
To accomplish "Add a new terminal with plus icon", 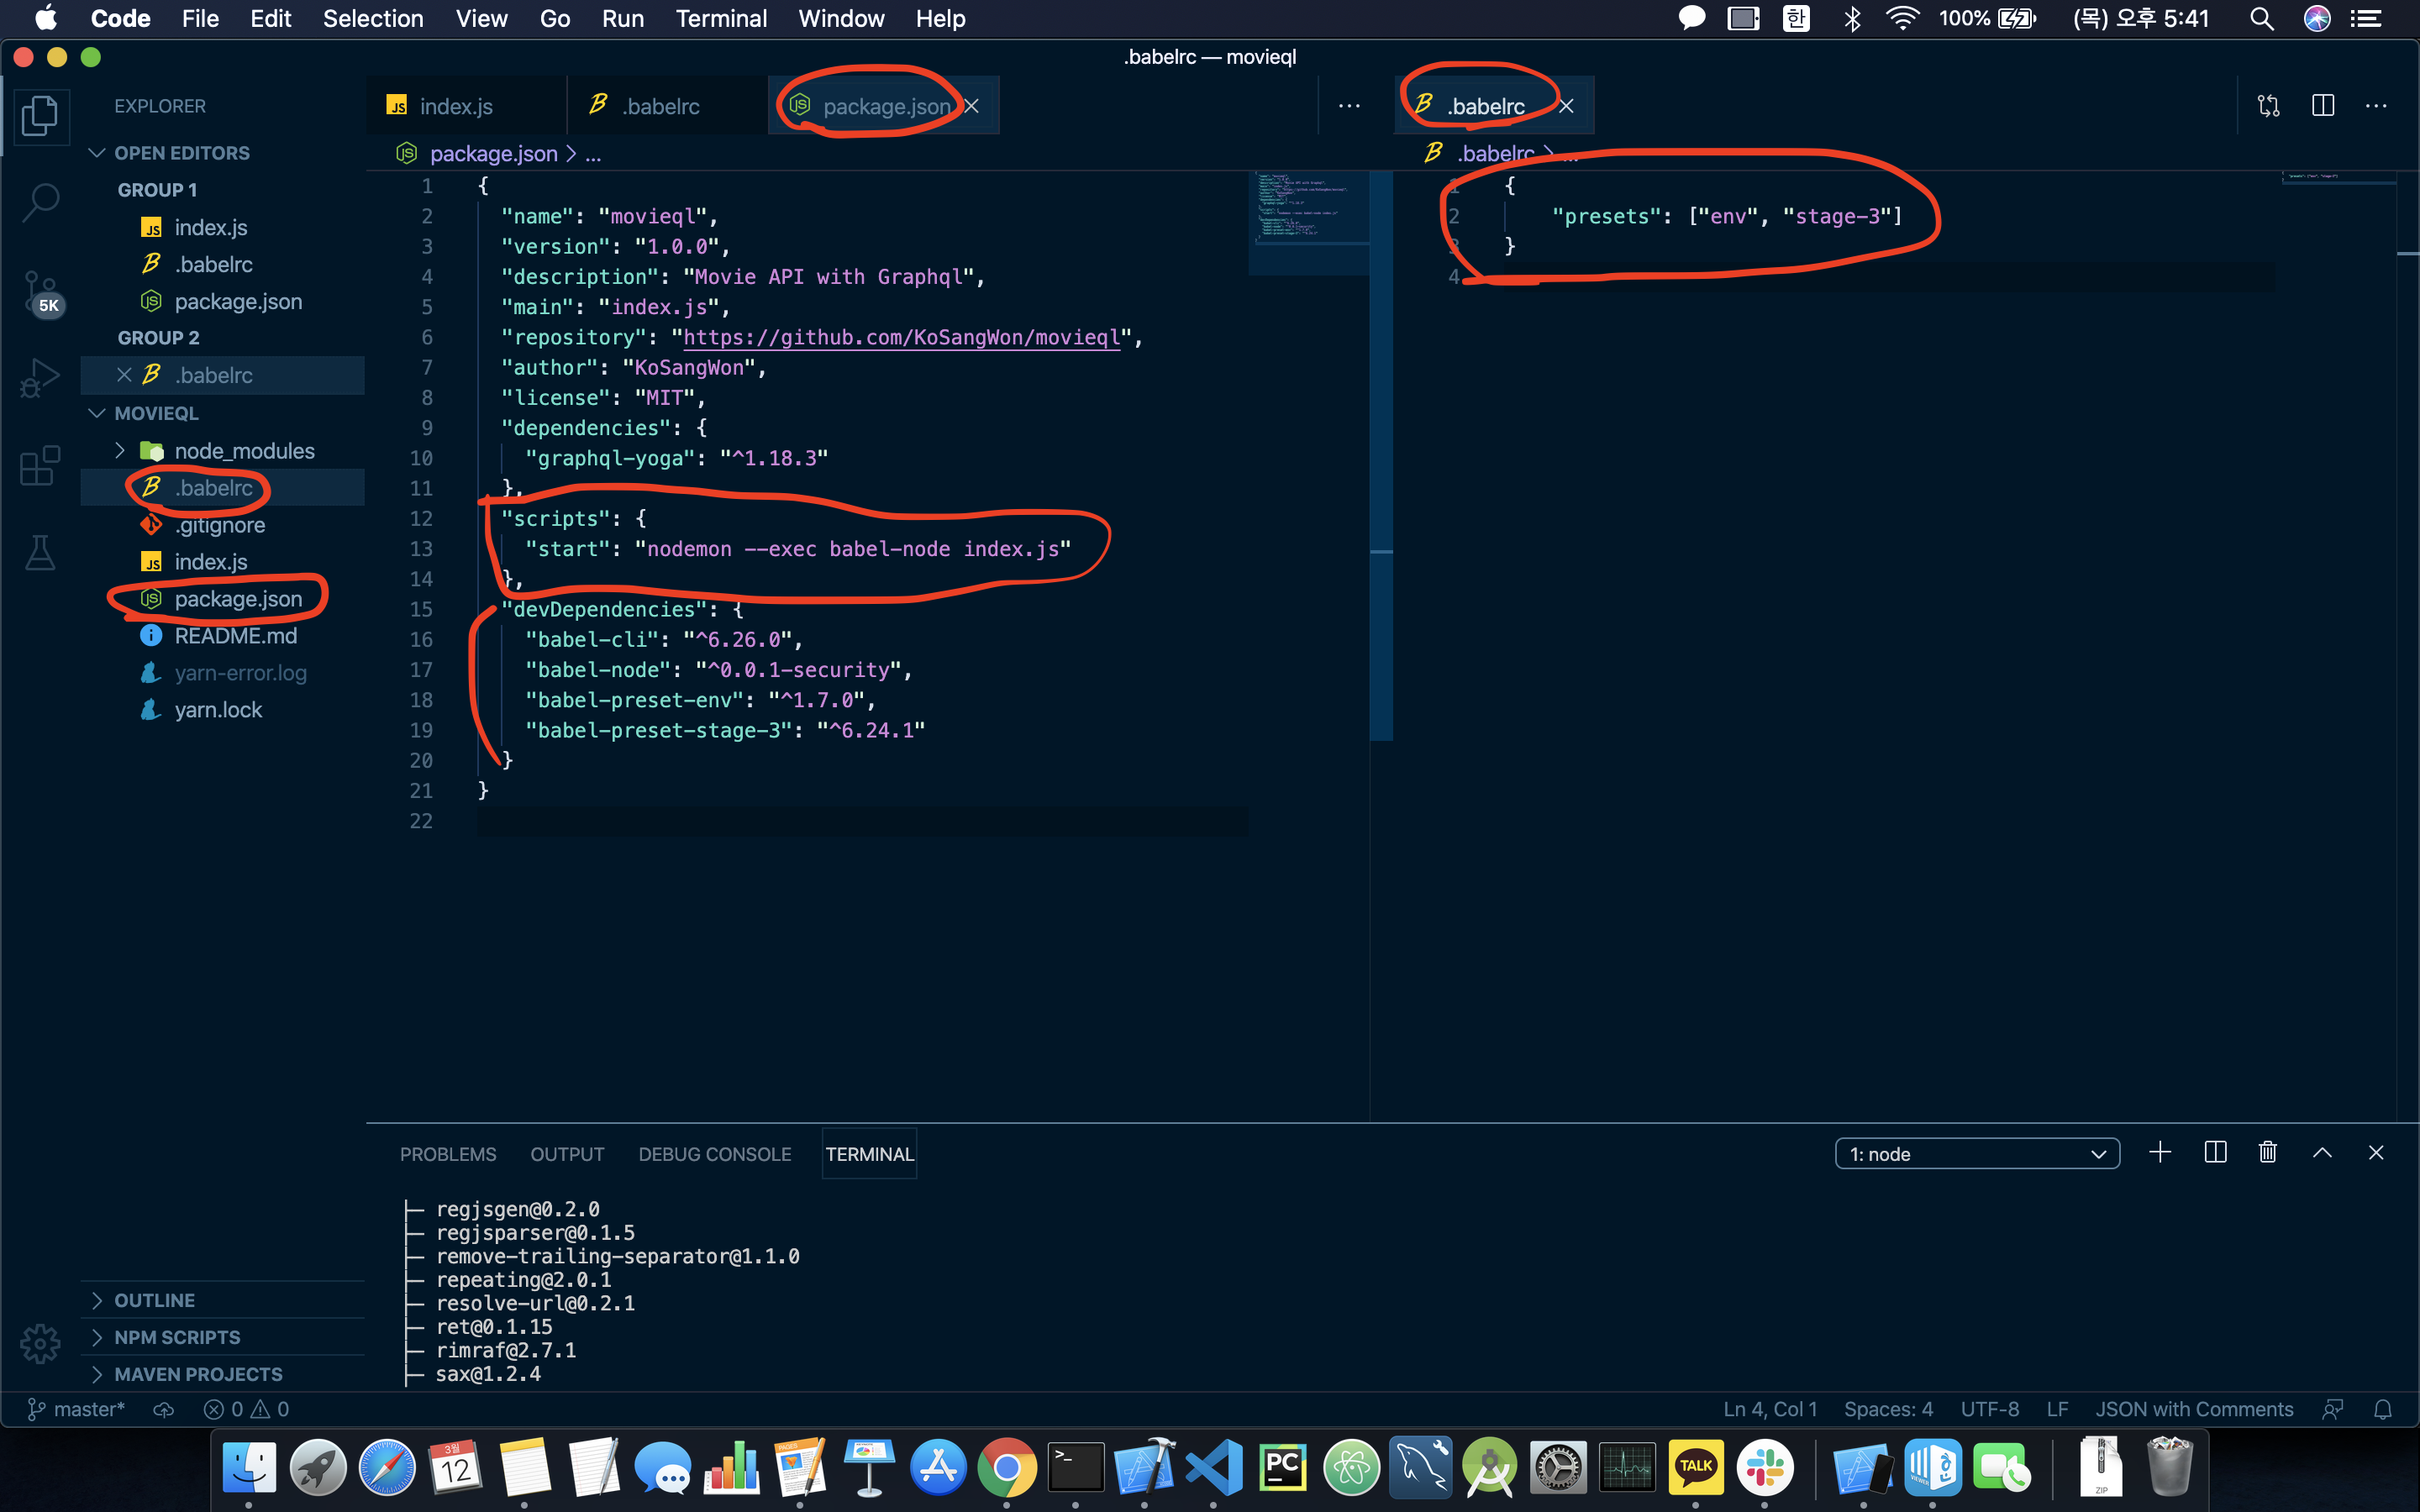I will click(2159, 1153).
